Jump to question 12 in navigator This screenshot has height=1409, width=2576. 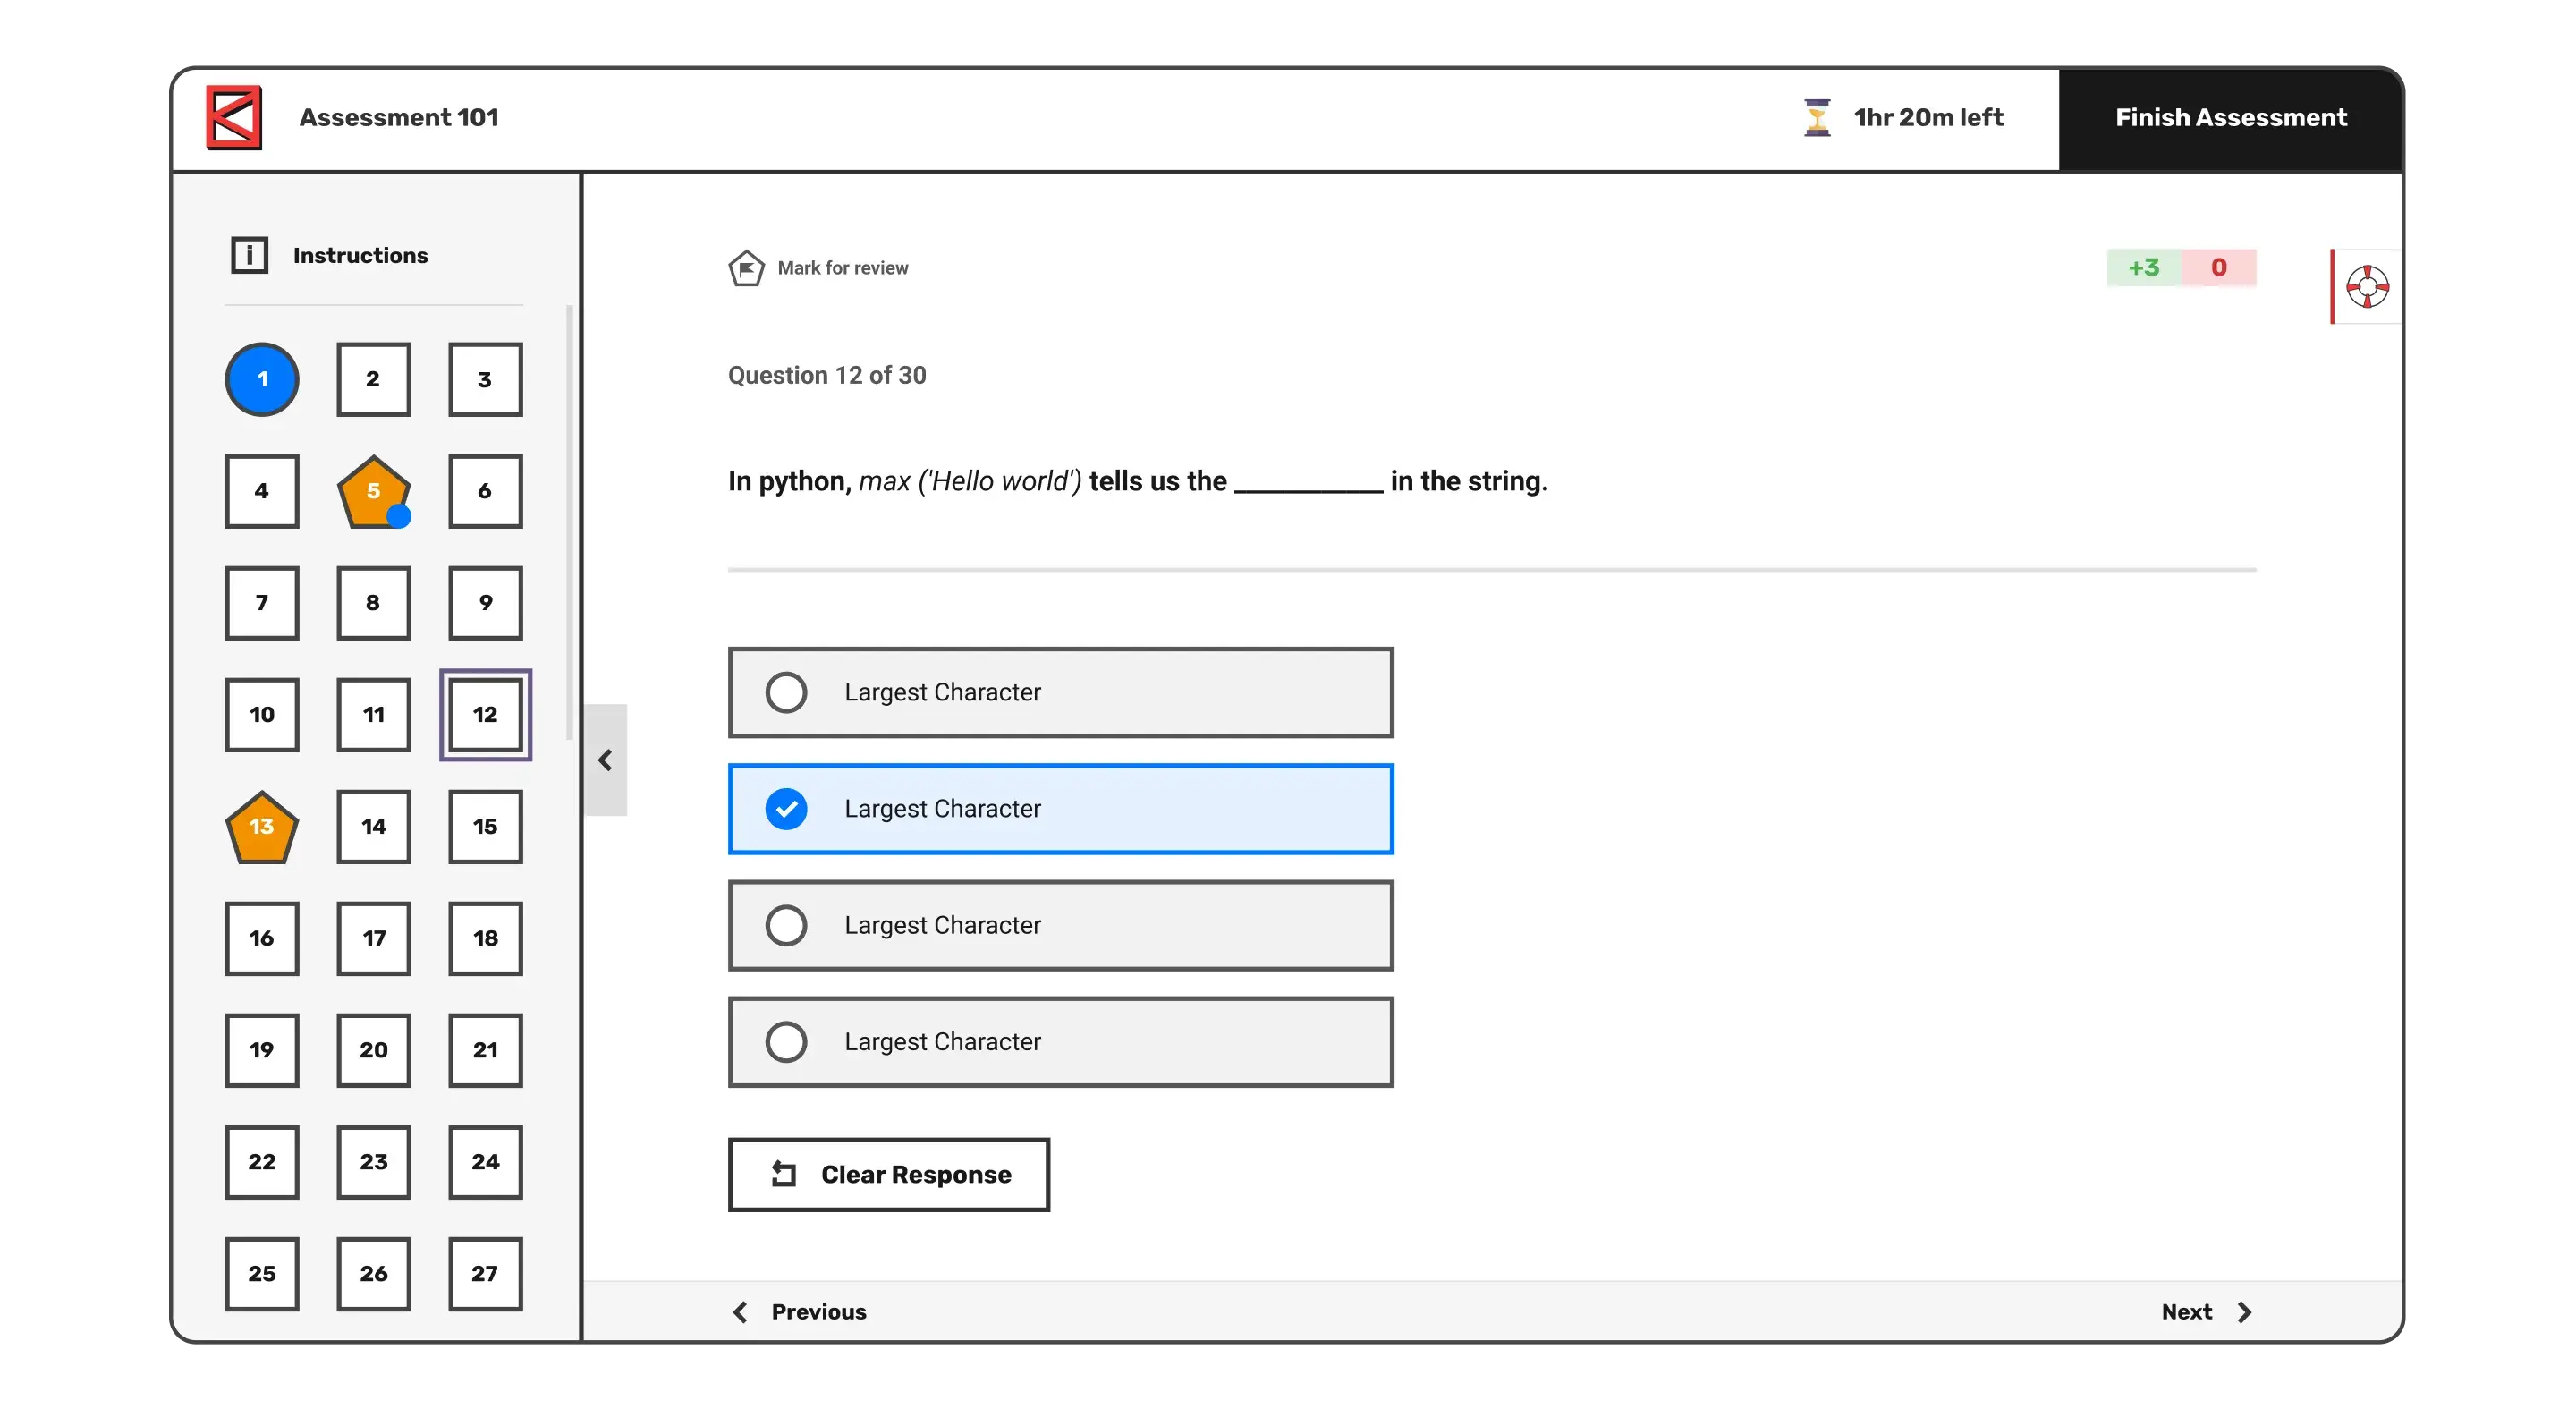485,715
